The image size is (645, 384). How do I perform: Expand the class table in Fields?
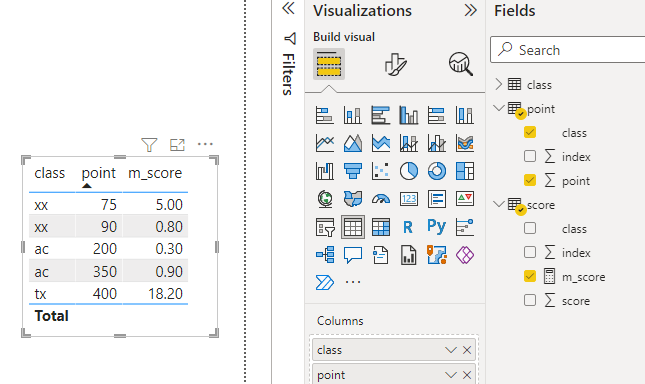499,84
